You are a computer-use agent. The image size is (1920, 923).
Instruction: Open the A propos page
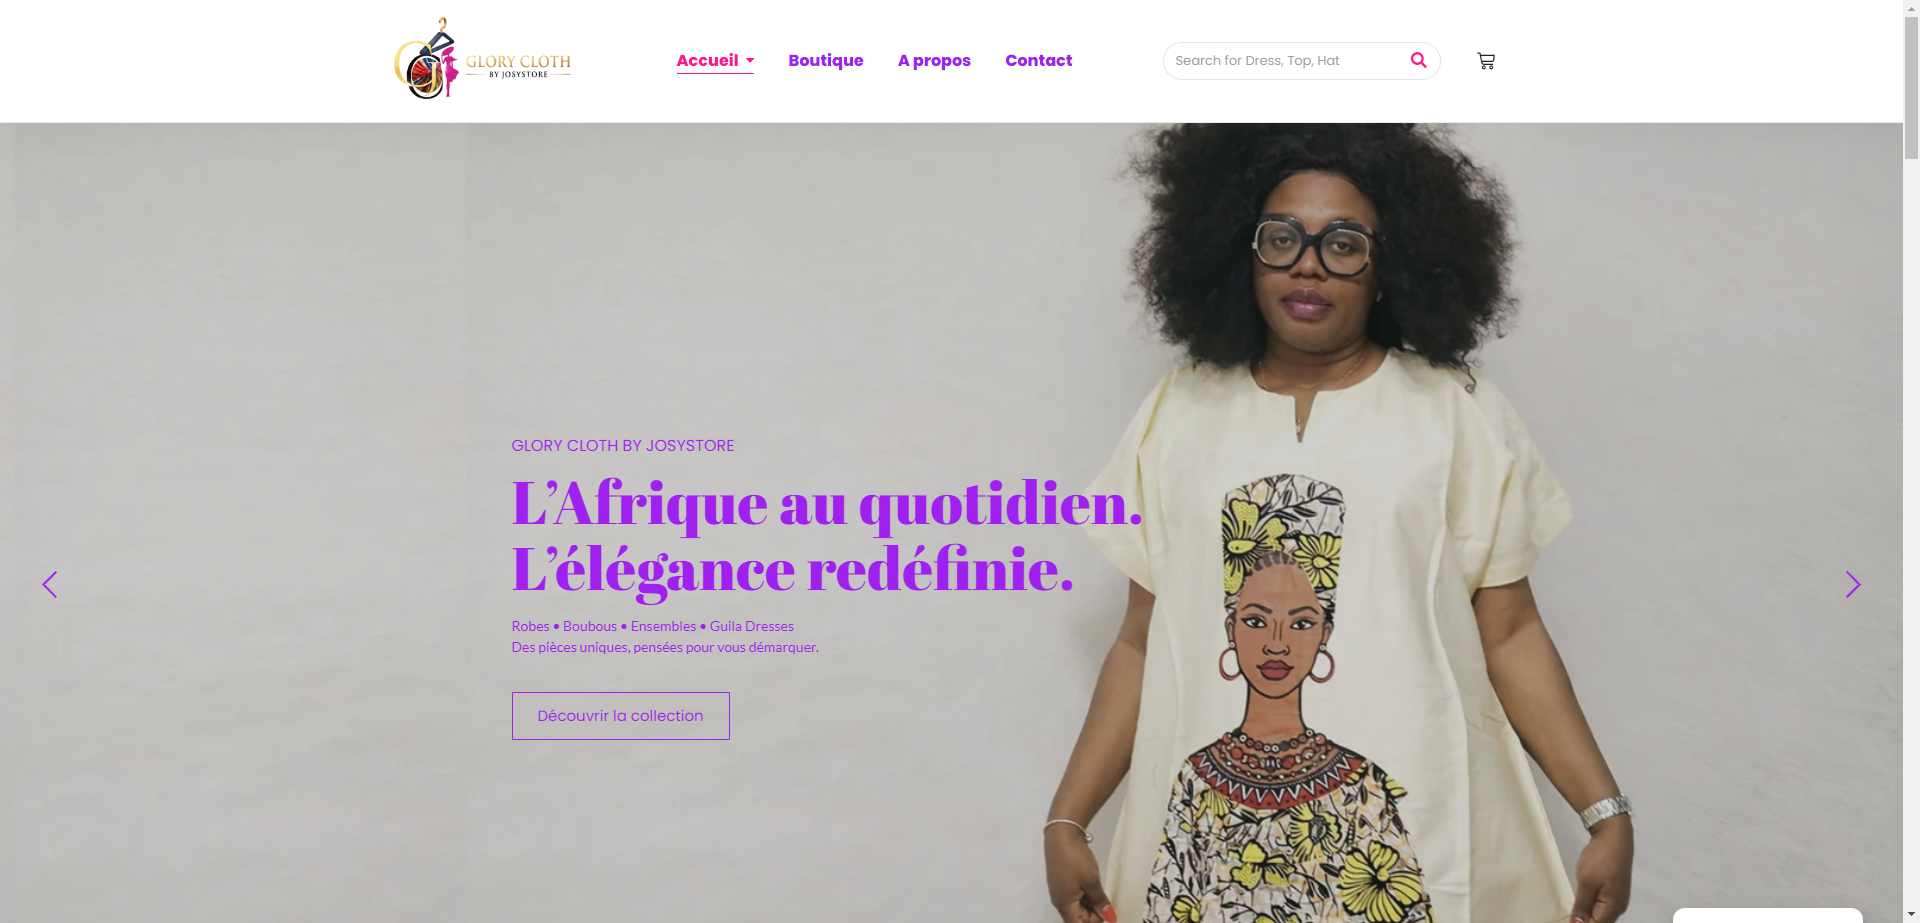[934, 60]
